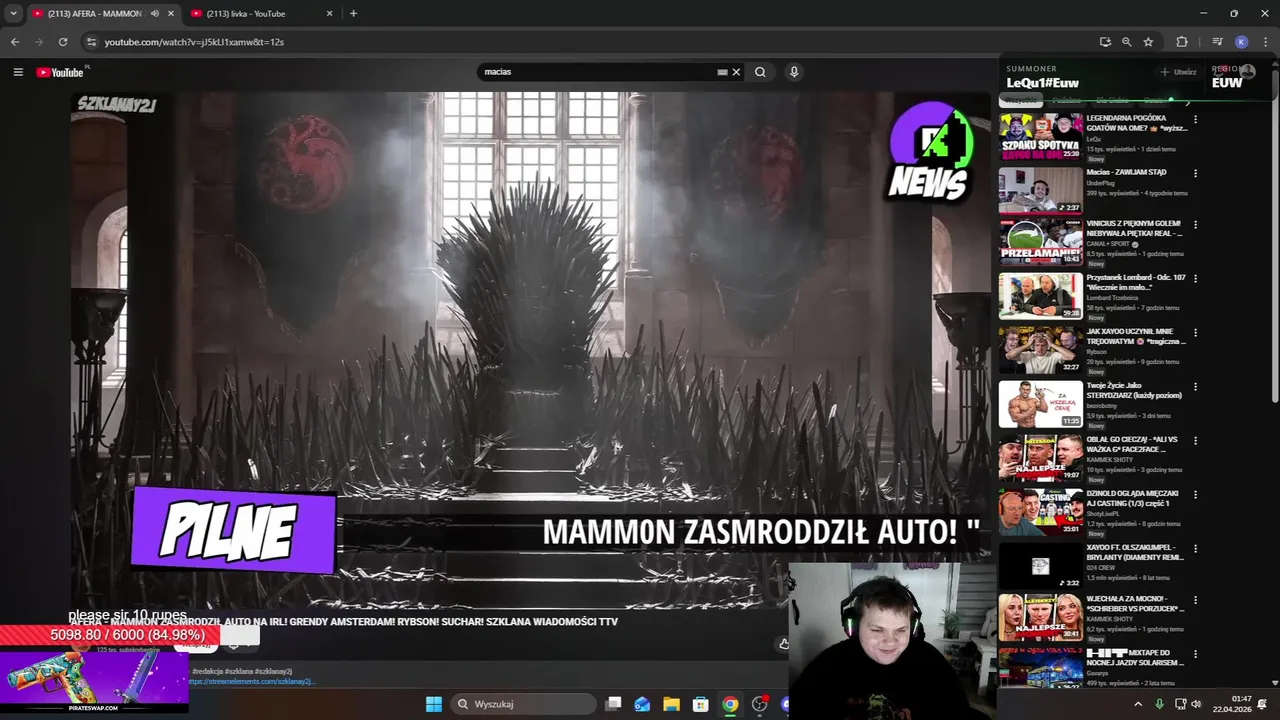The height and width of the screenshot is (720, 1280).
Task: Run the YouTube search magnifier button
Action: point(760,72)
